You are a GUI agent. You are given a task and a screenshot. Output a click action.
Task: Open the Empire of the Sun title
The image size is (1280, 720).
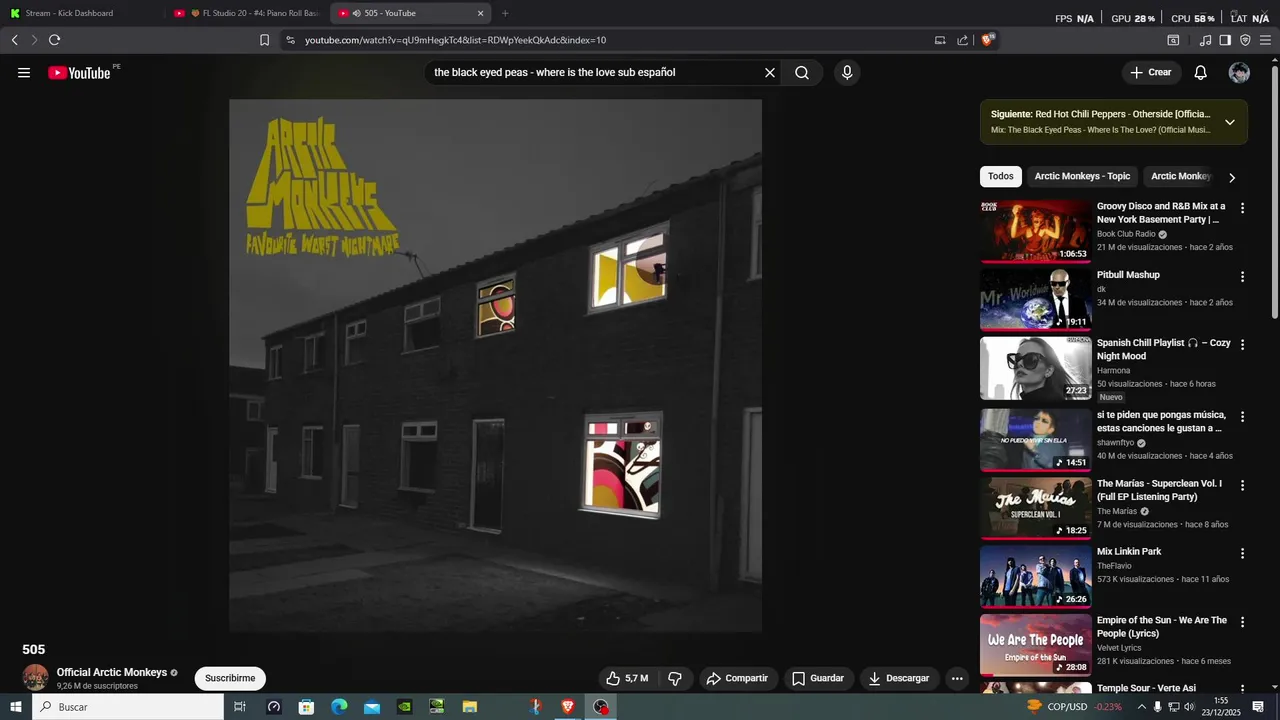tap(1162, 627)
